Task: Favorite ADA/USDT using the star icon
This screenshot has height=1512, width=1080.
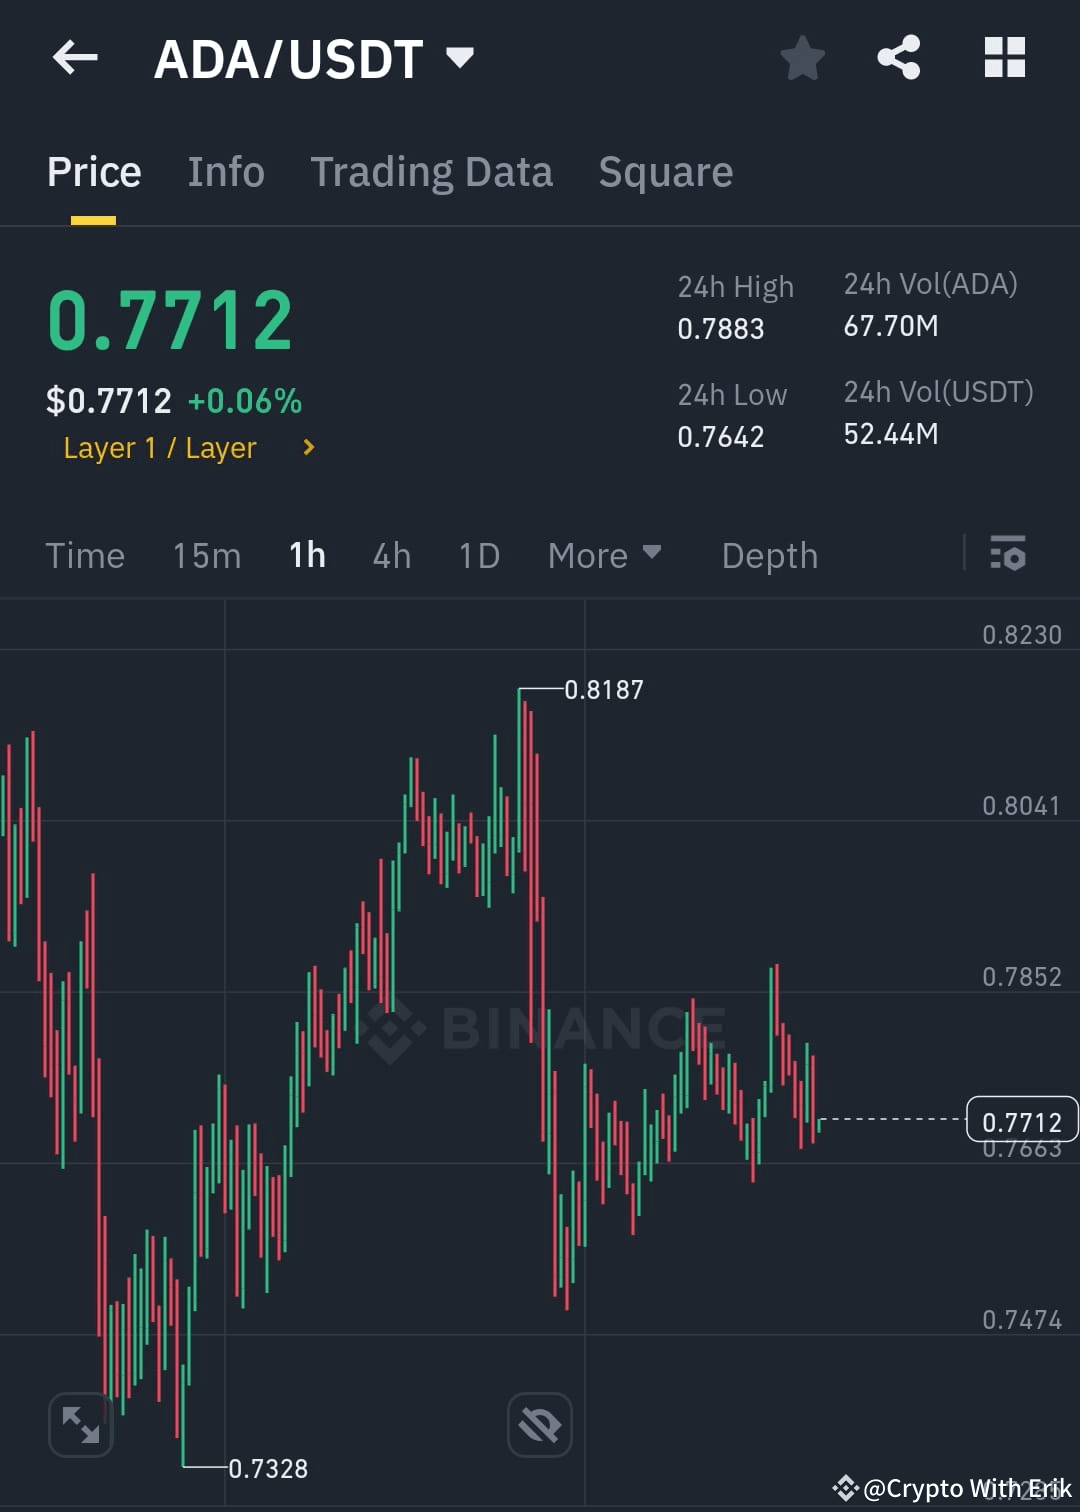Action: pos(803,57)
